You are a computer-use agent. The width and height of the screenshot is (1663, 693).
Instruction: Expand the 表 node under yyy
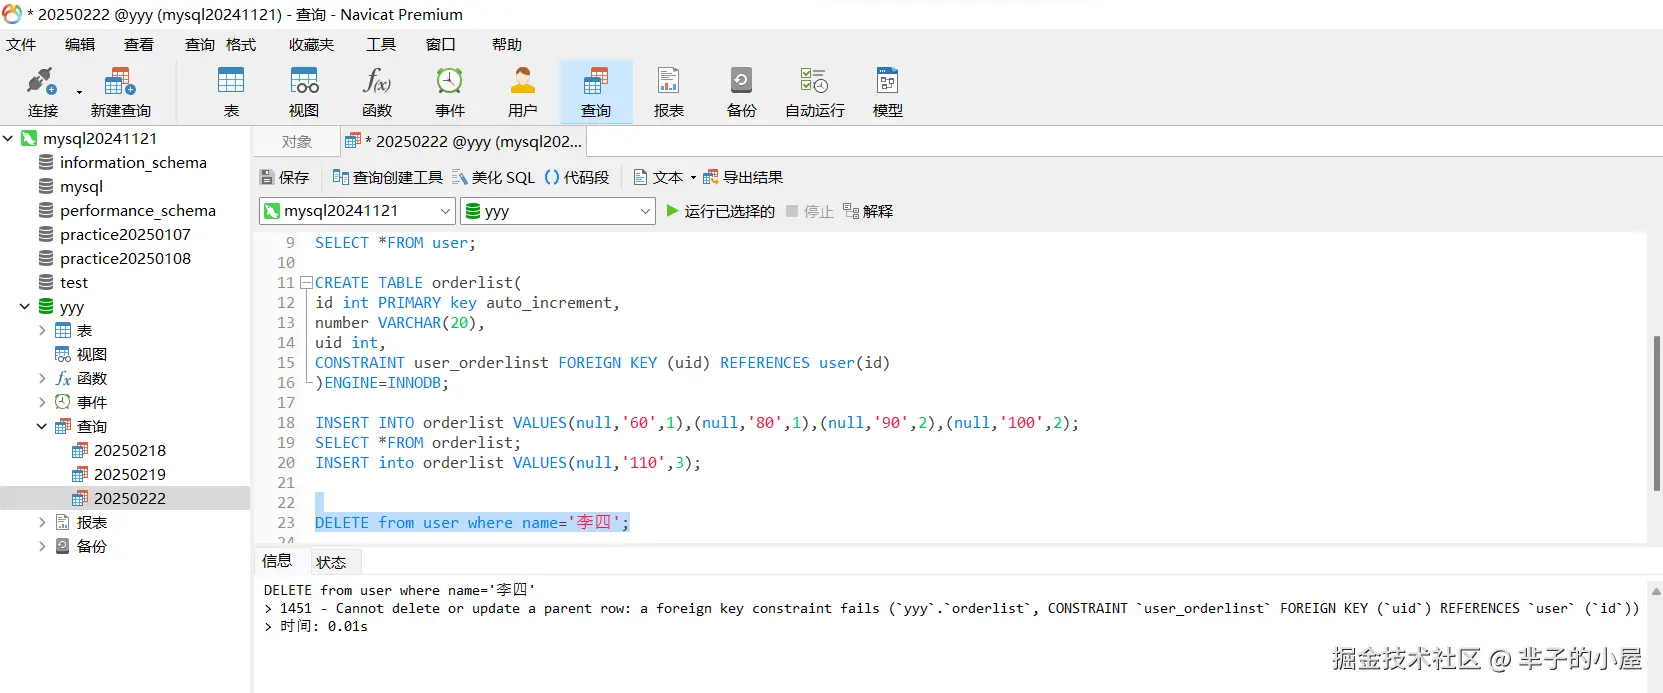coord(42,330)
